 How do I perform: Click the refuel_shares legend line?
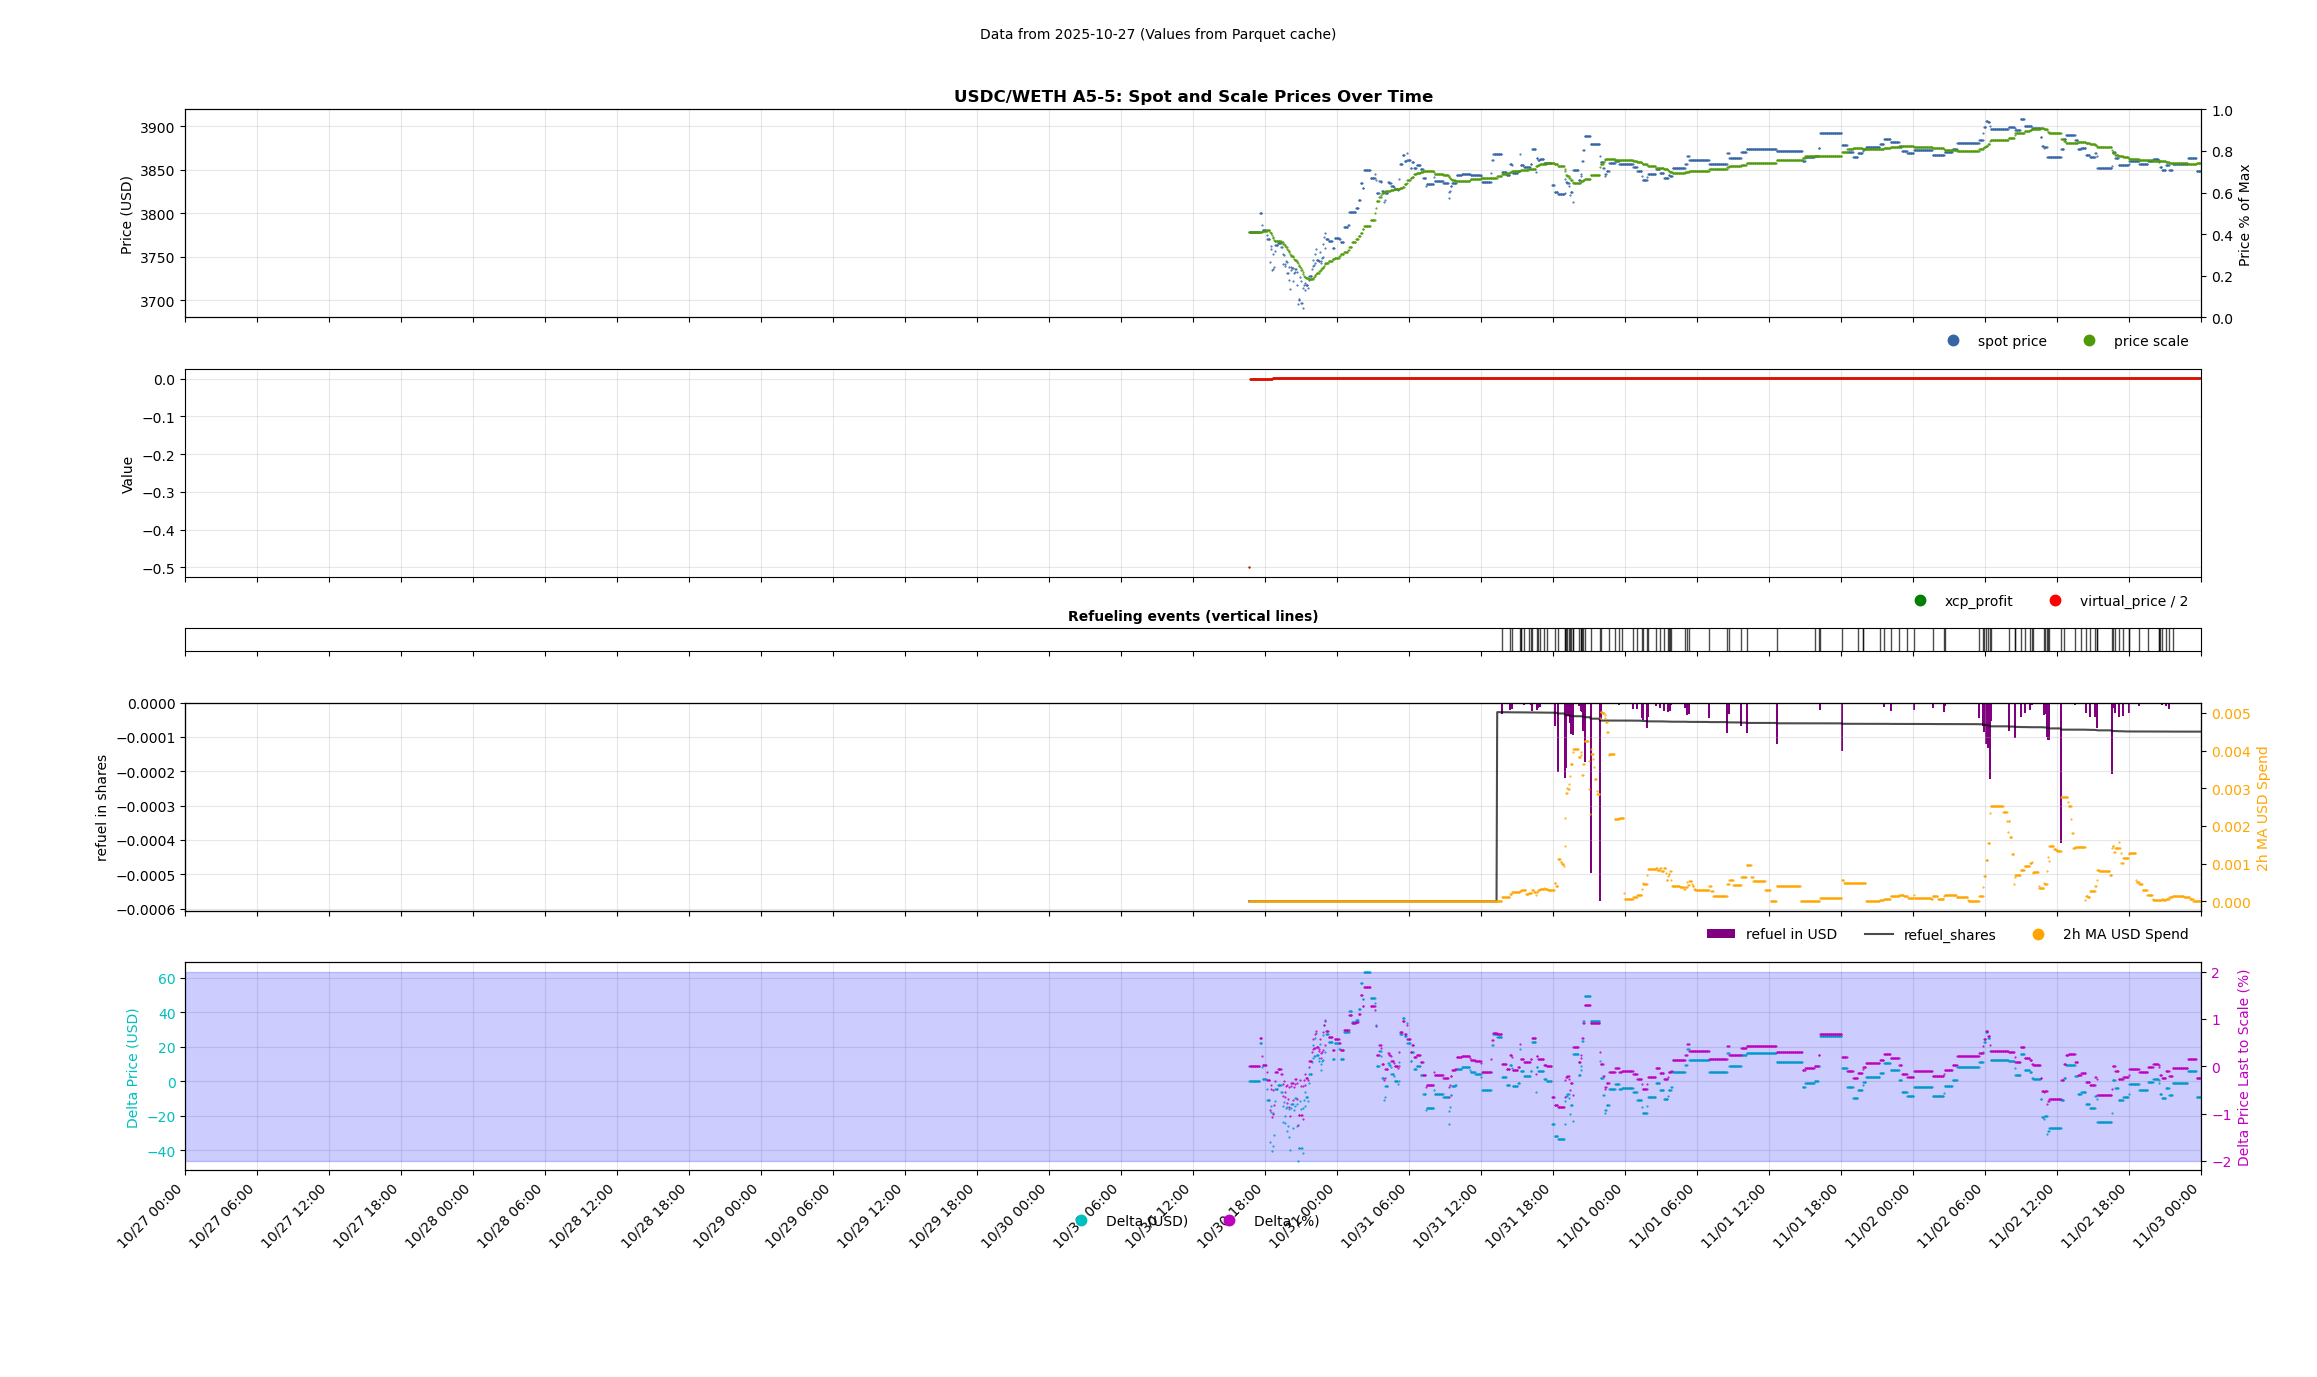[x=1878, y=934]
